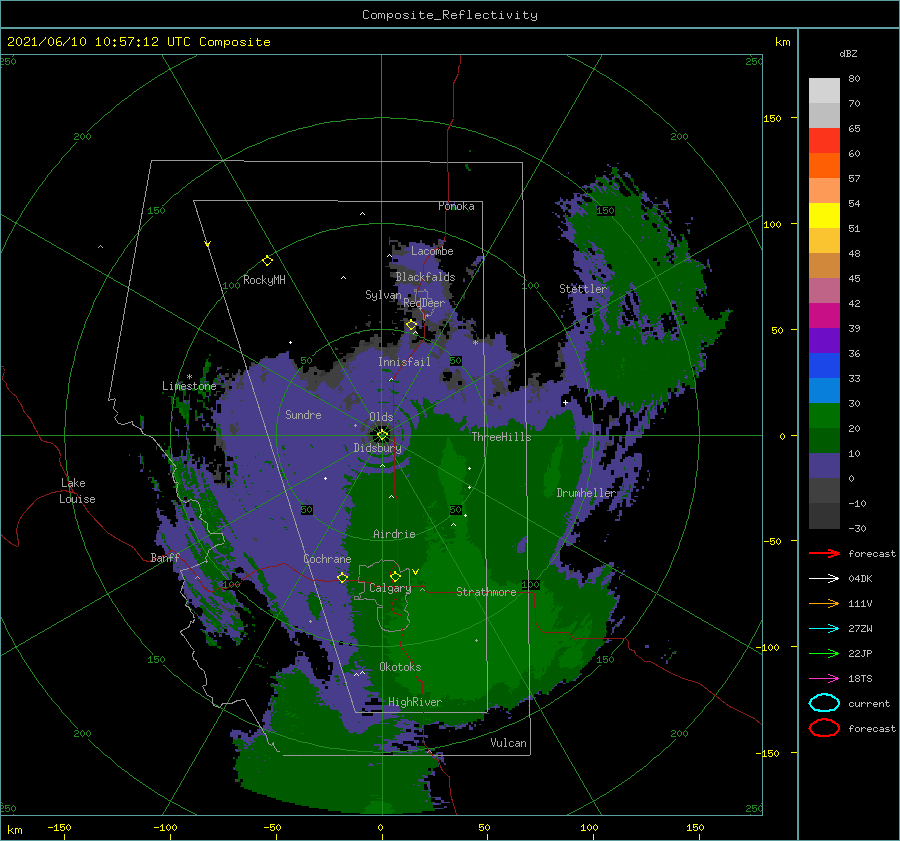This screenshot has height=841, width=900.
Task: Click the Ponoka city label
Action: (456, 206)
